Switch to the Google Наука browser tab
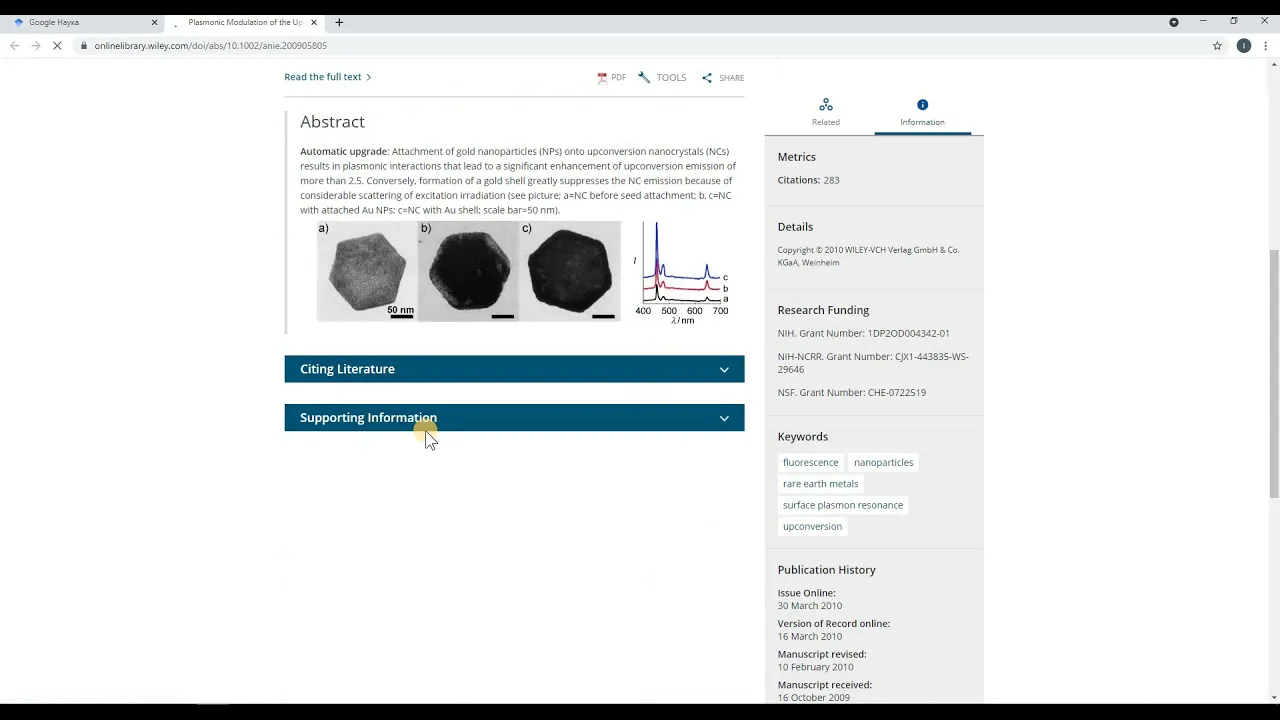 (x=80, y=22)
